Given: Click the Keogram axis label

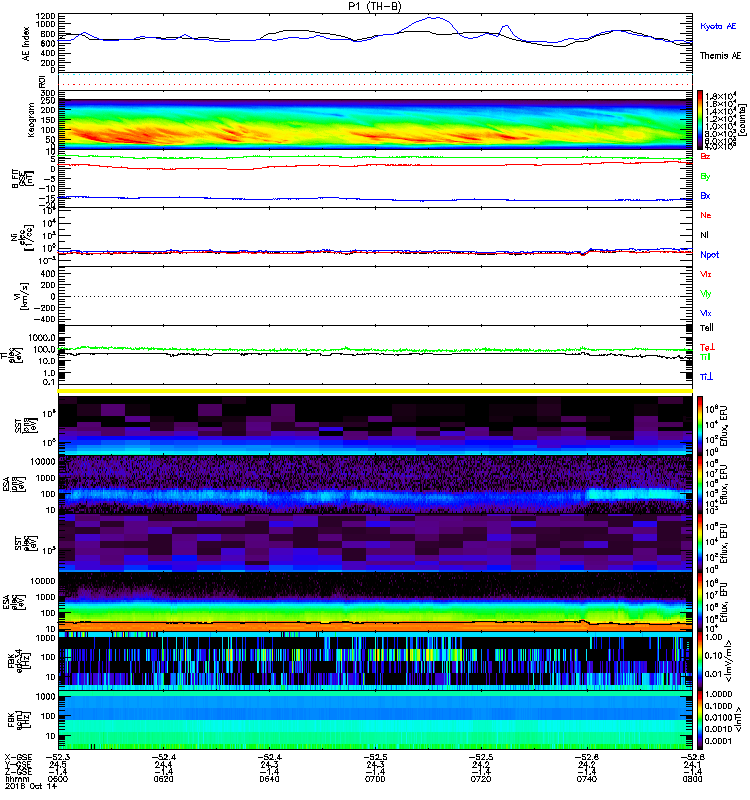Looking at the screenshot, I should tap(31, 119).
